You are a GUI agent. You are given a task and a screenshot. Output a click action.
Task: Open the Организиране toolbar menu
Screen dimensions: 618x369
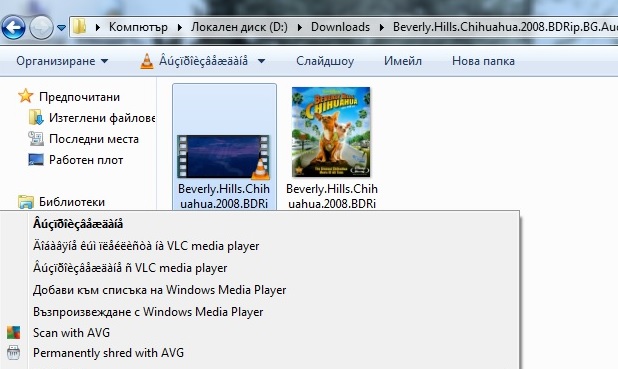(x=62, y=61)
